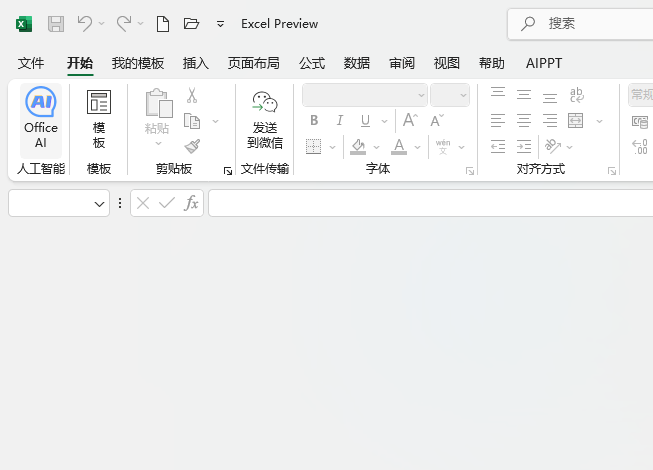The height and width of the screenshot is (470, 653).
Task: Open the font size combo box
Action: click(x=450, y=95)
